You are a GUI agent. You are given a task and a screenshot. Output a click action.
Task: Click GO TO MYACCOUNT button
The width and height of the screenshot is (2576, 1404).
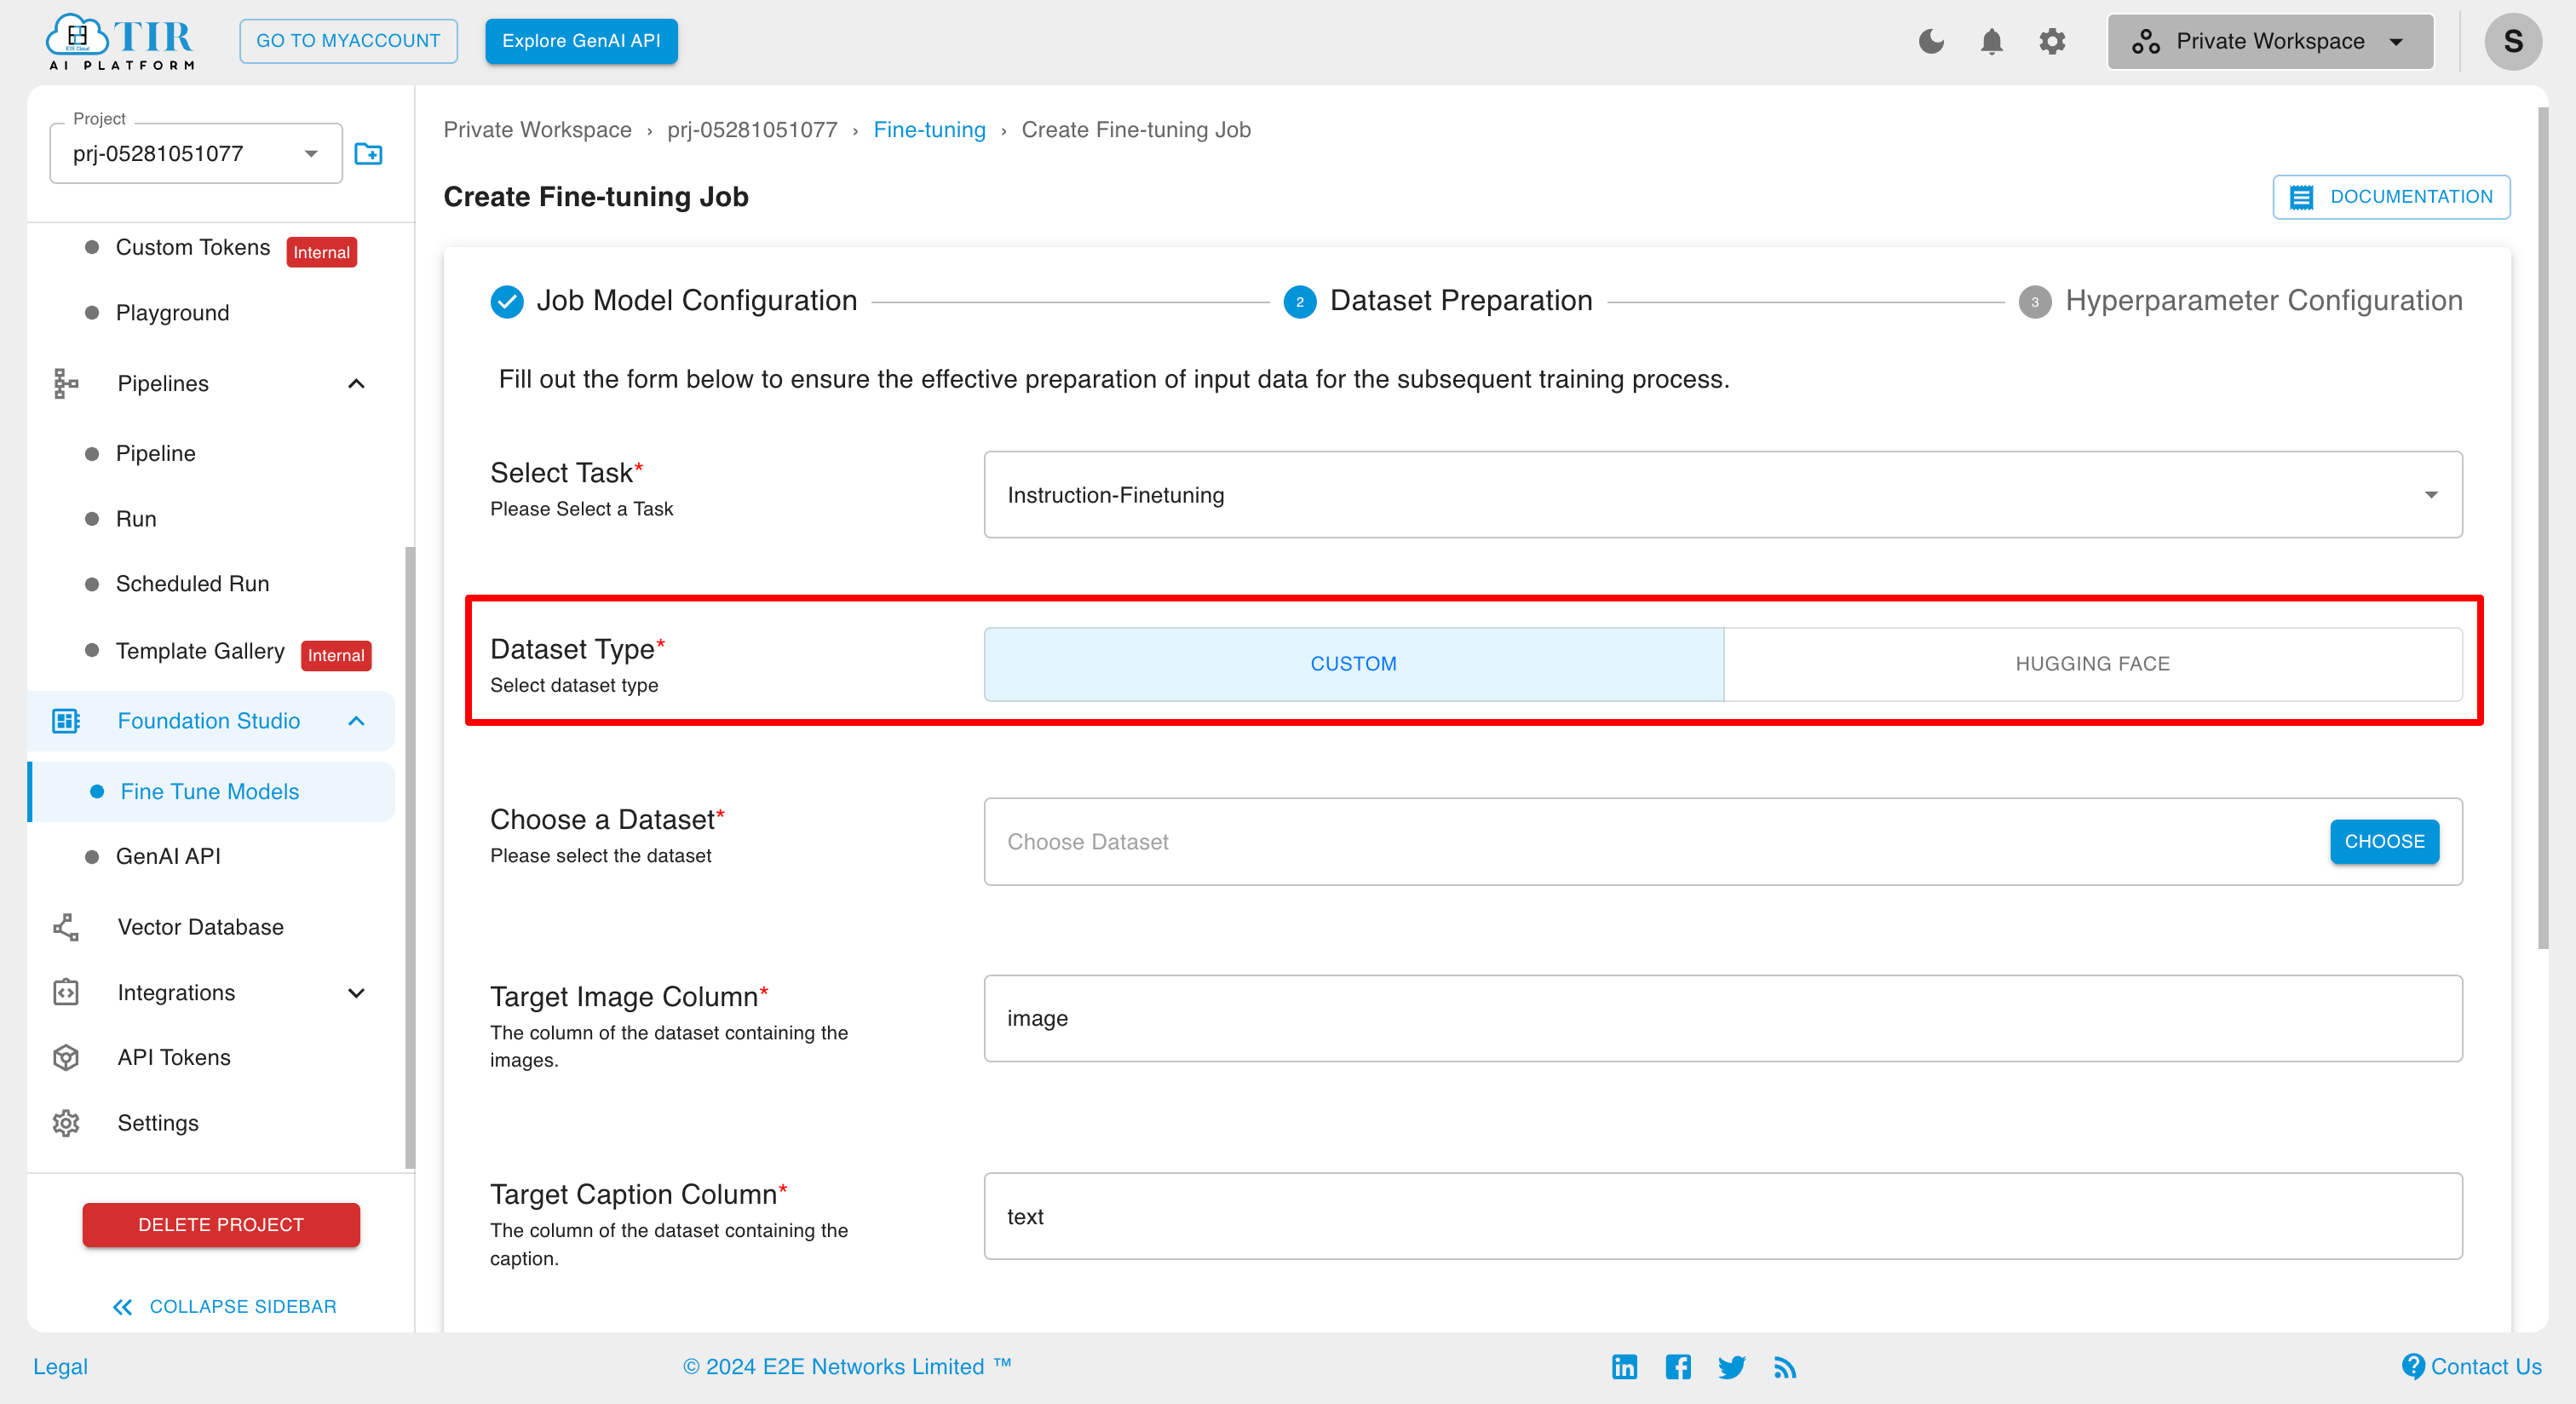click(x=348, y=41)
